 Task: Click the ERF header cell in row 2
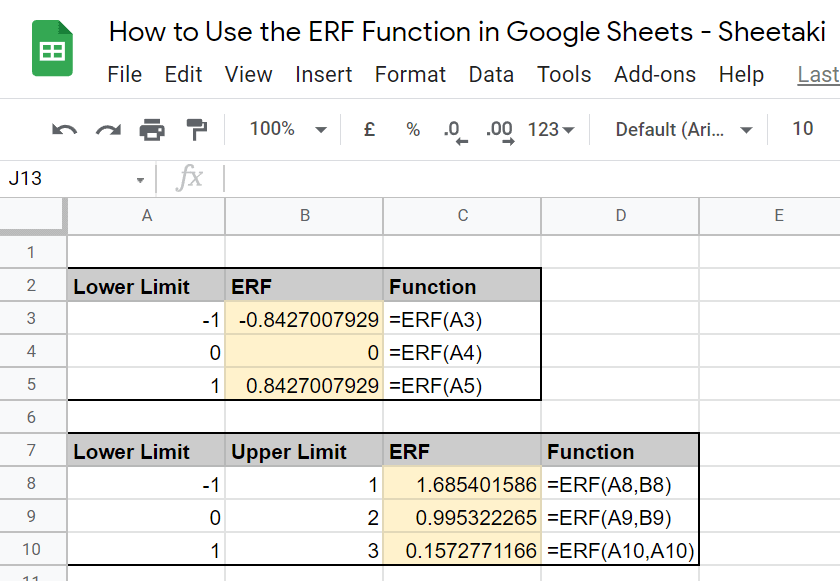pos(304,286)
